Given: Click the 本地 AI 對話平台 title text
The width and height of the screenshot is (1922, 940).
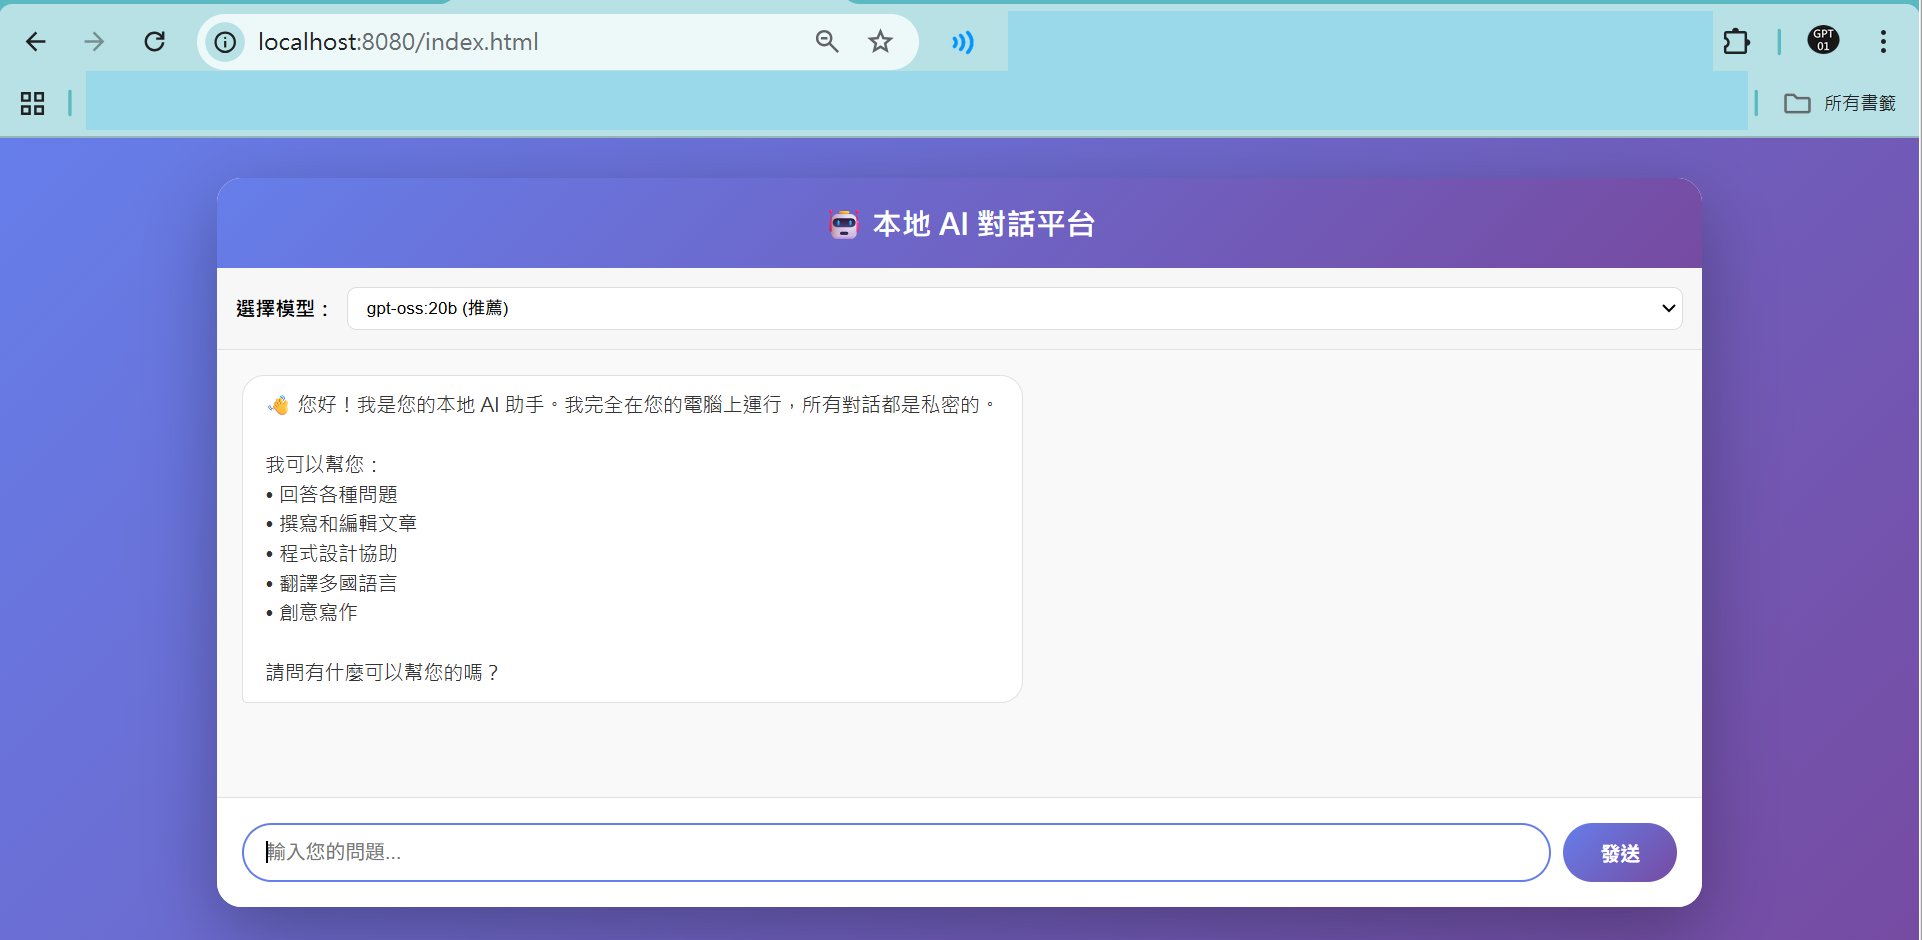Looking at the screenshot, I should click(984, 224).
